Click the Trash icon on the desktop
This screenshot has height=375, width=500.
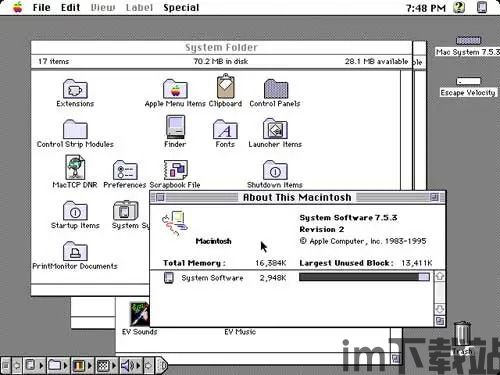462,333
